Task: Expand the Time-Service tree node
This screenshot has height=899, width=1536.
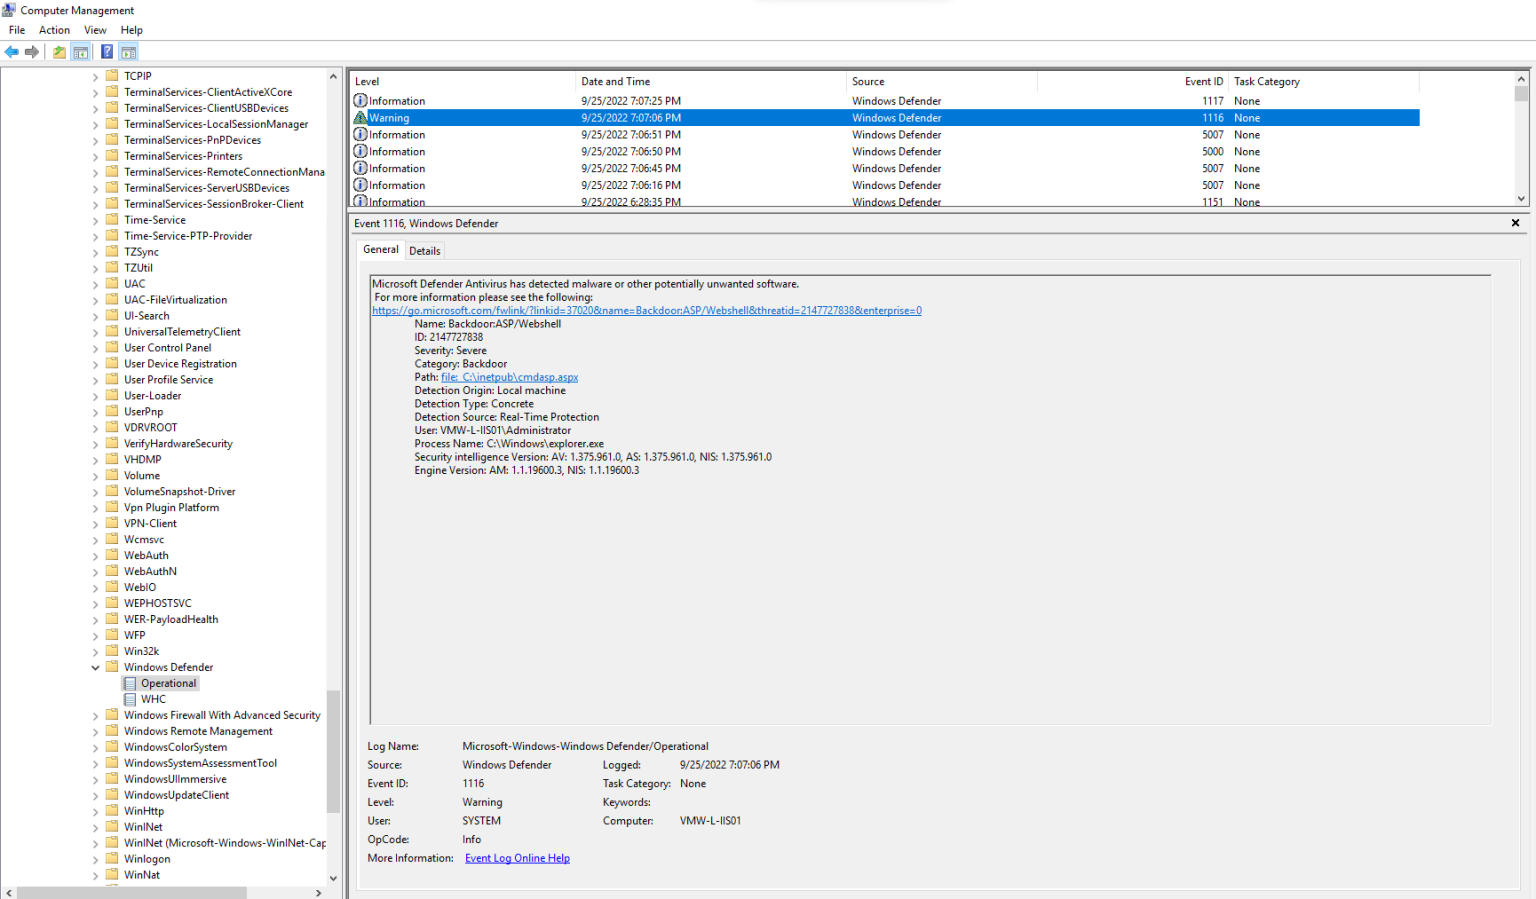Action: point(95,219)
